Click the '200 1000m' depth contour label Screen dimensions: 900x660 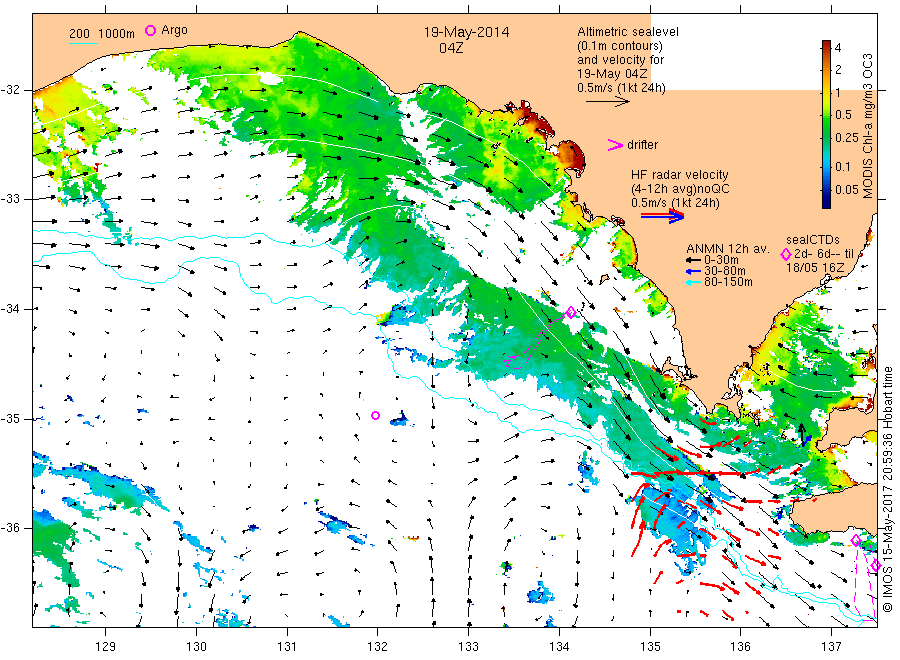click(102, 34)
